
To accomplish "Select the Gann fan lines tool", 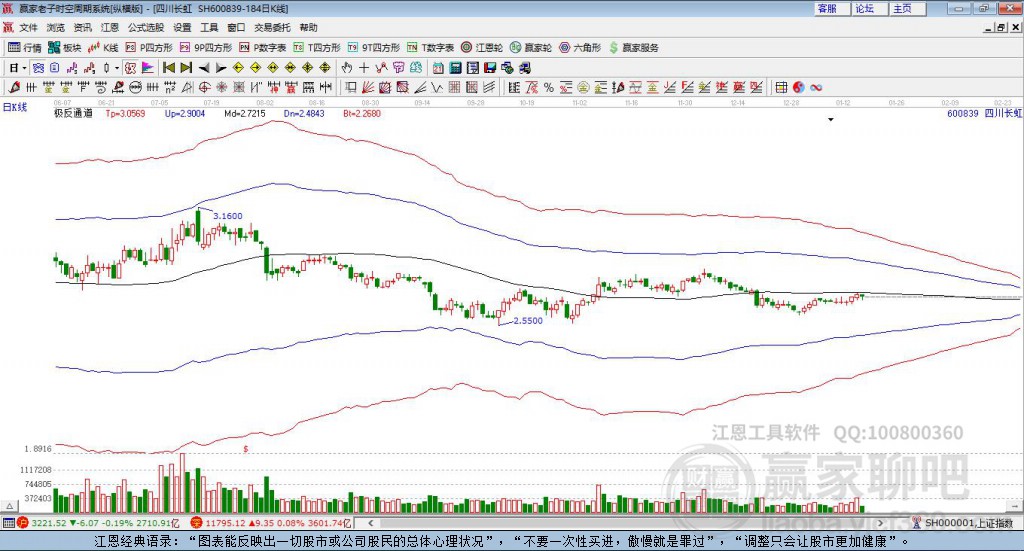I will [x=367, y=87].
